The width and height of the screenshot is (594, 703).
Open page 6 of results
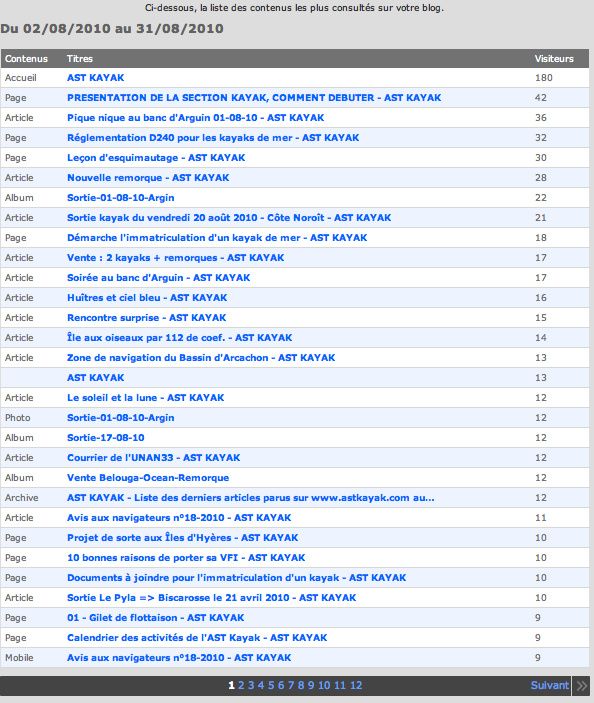(281, 686)
